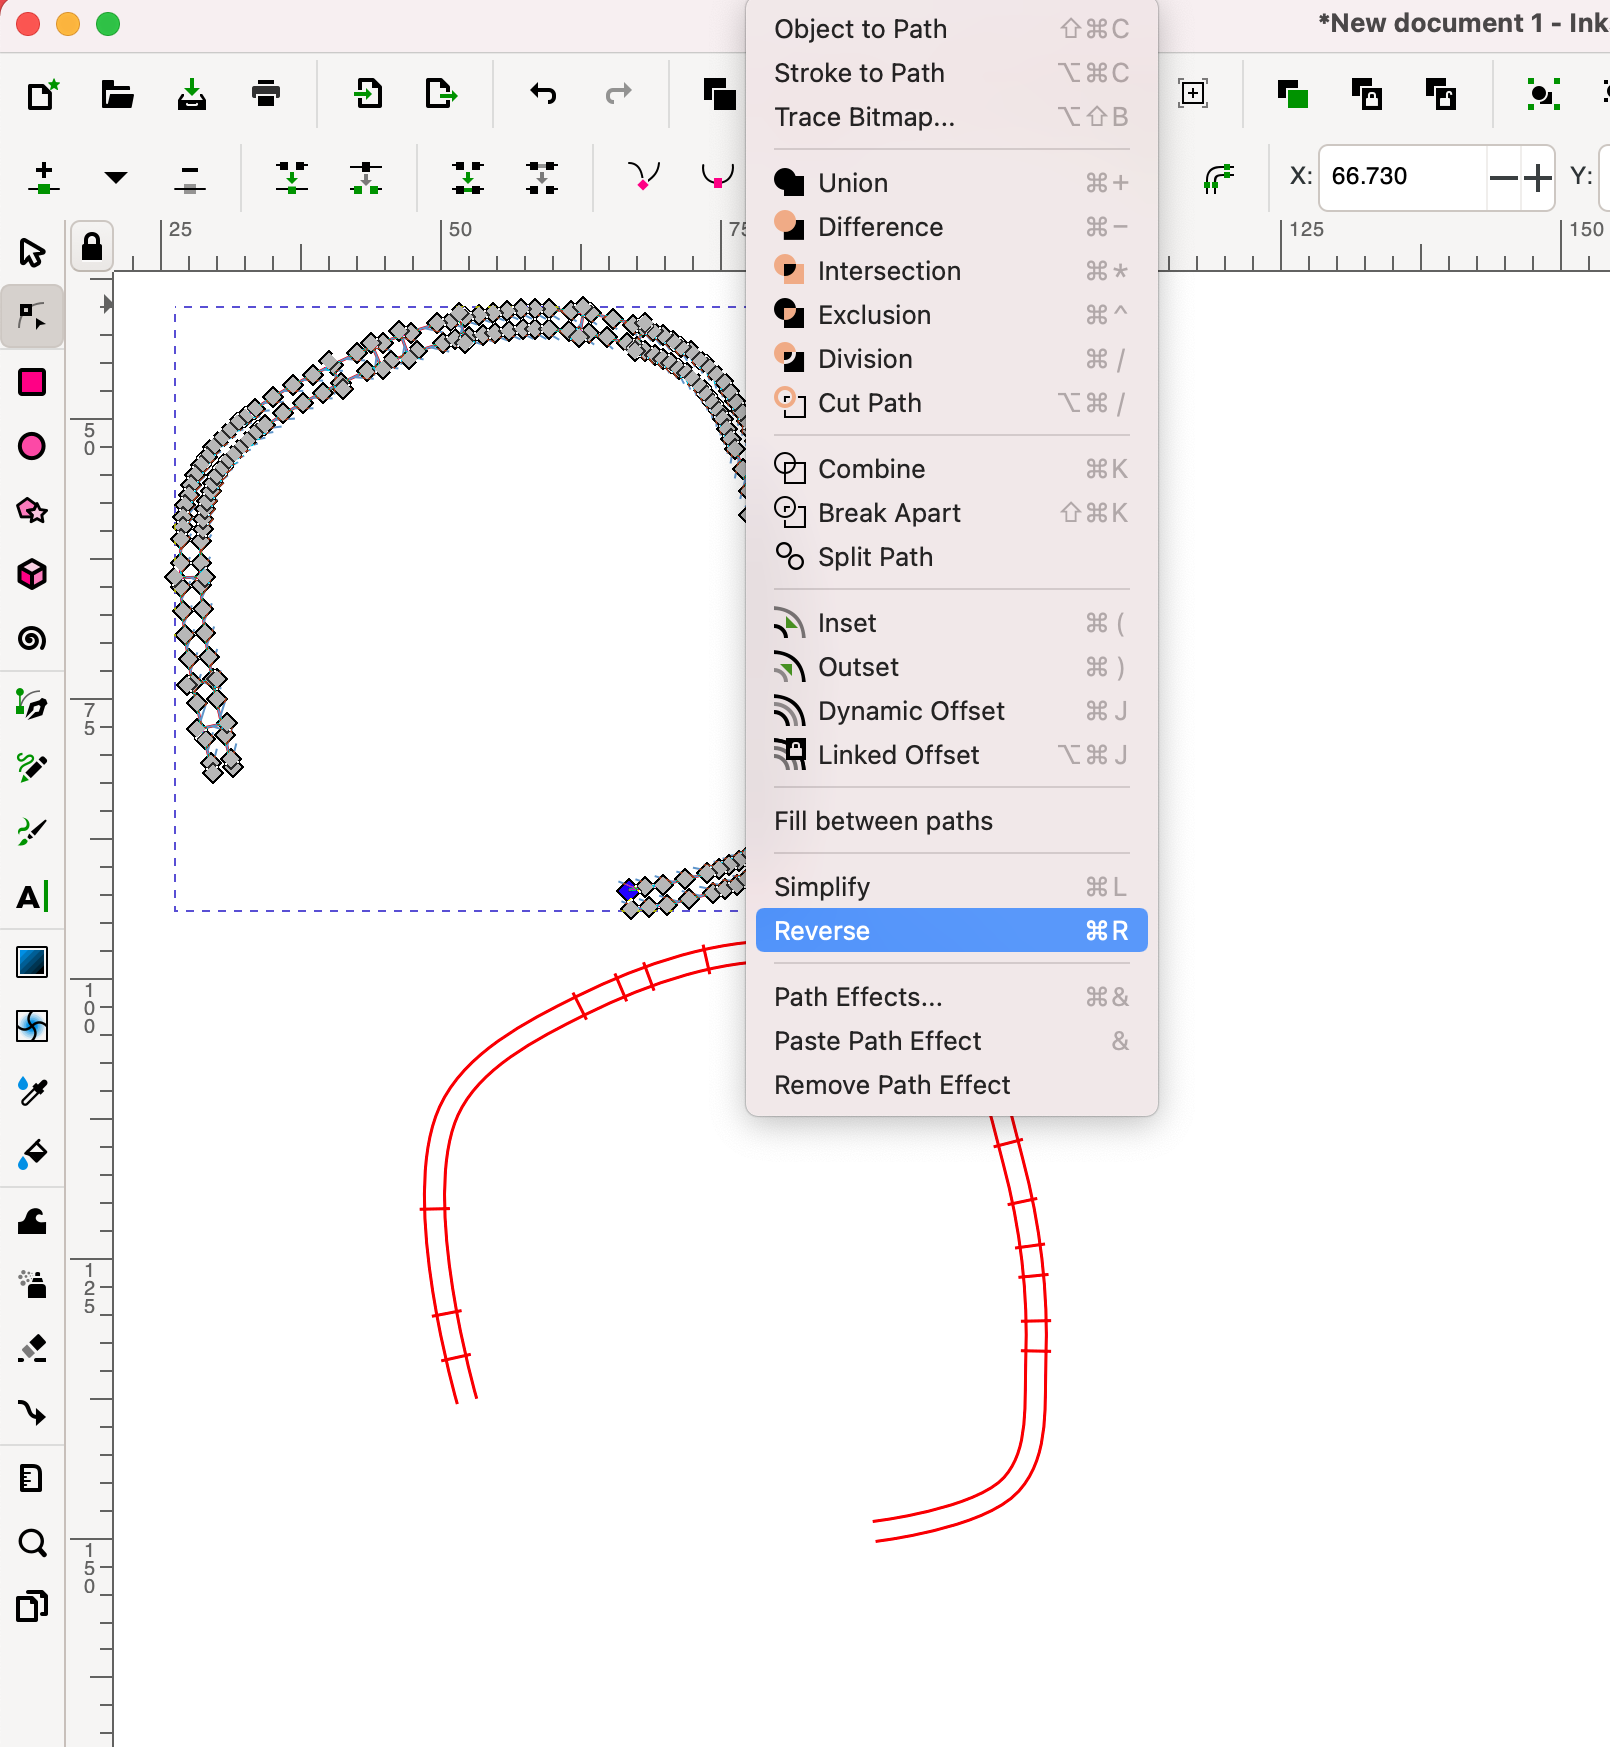Select the Connector tool

(32, 1412)
